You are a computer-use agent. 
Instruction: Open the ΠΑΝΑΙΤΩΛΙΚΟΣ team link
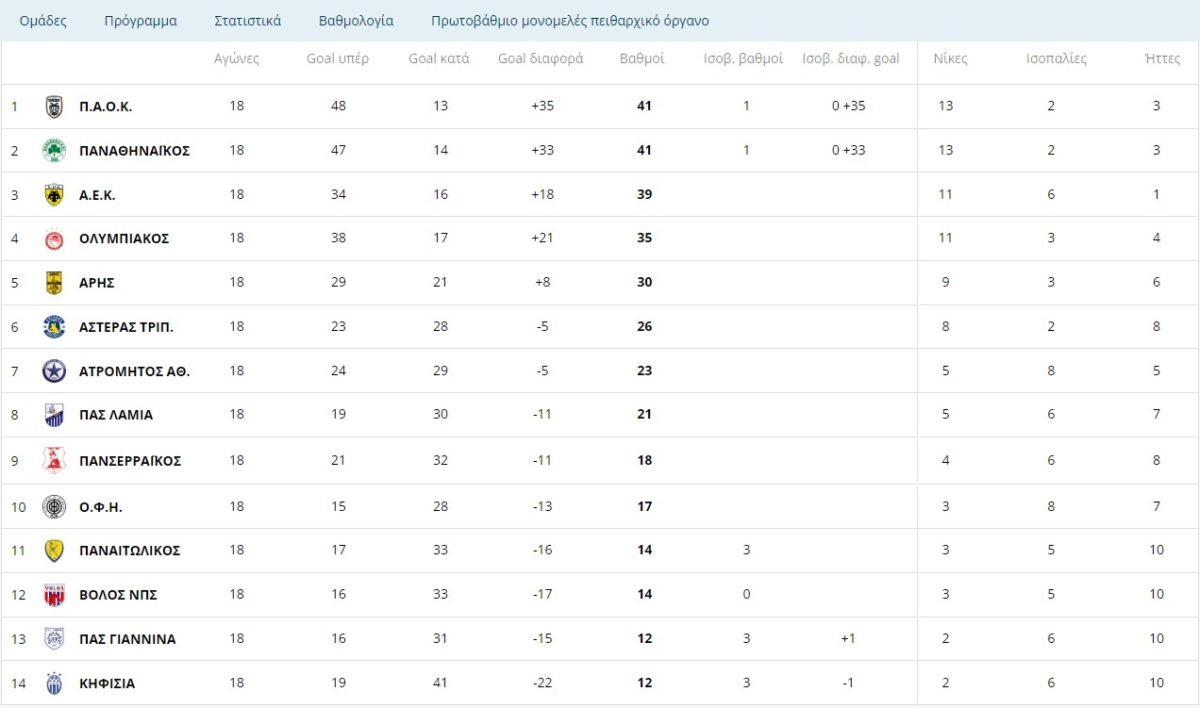pos(130,550)
